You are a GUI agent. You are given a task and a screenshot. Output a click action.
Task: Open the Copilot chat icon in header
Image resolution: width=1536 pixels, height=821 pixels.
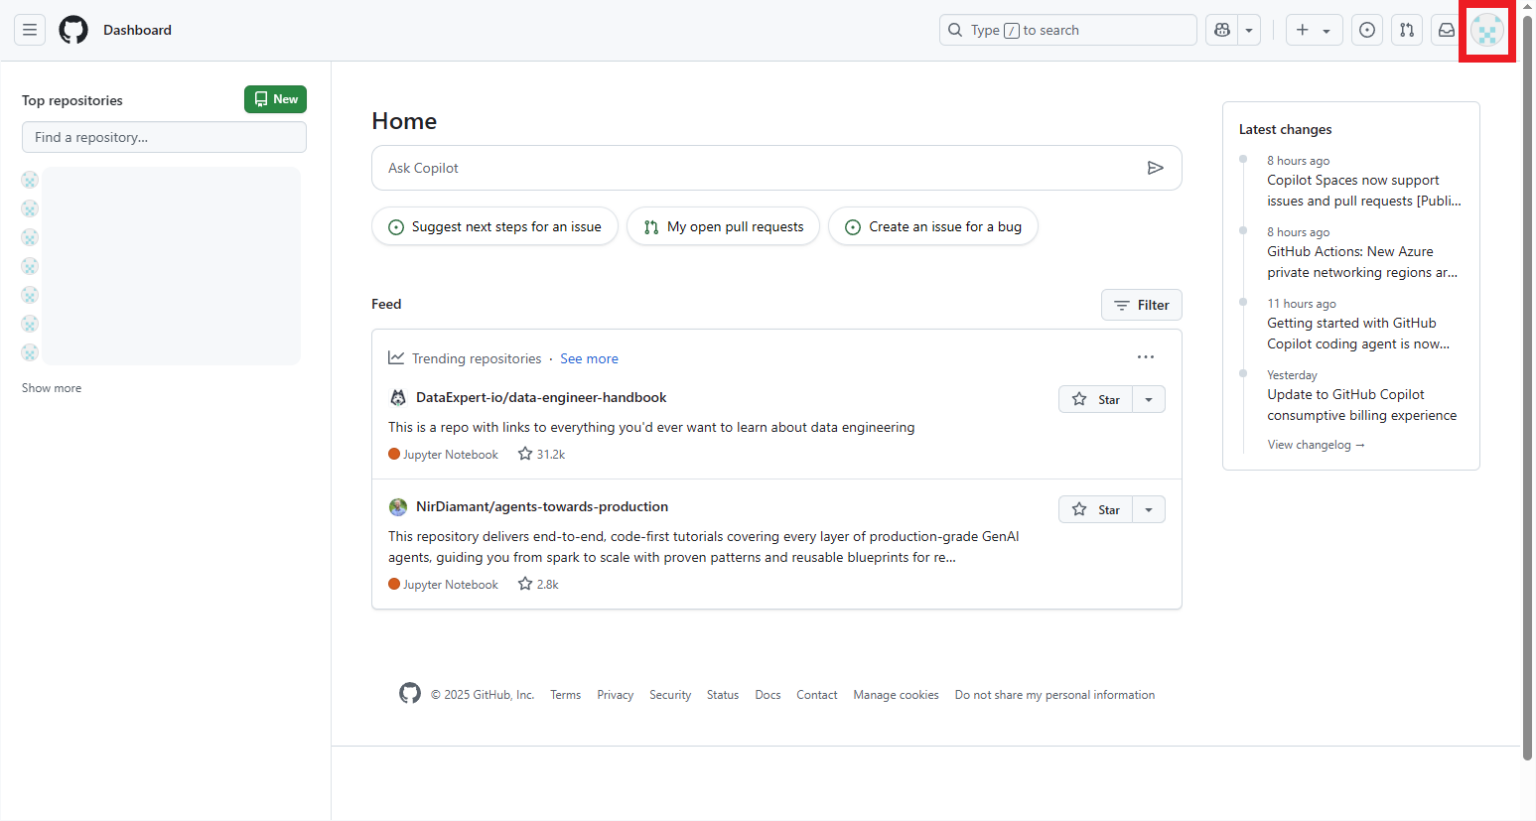[x=1221, y=29]
